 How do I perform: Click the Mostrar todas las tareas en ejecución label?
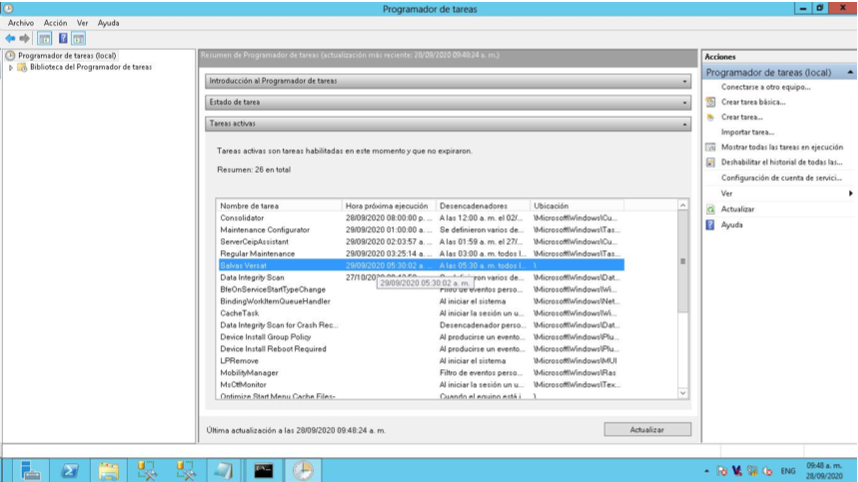pos(782,147)
